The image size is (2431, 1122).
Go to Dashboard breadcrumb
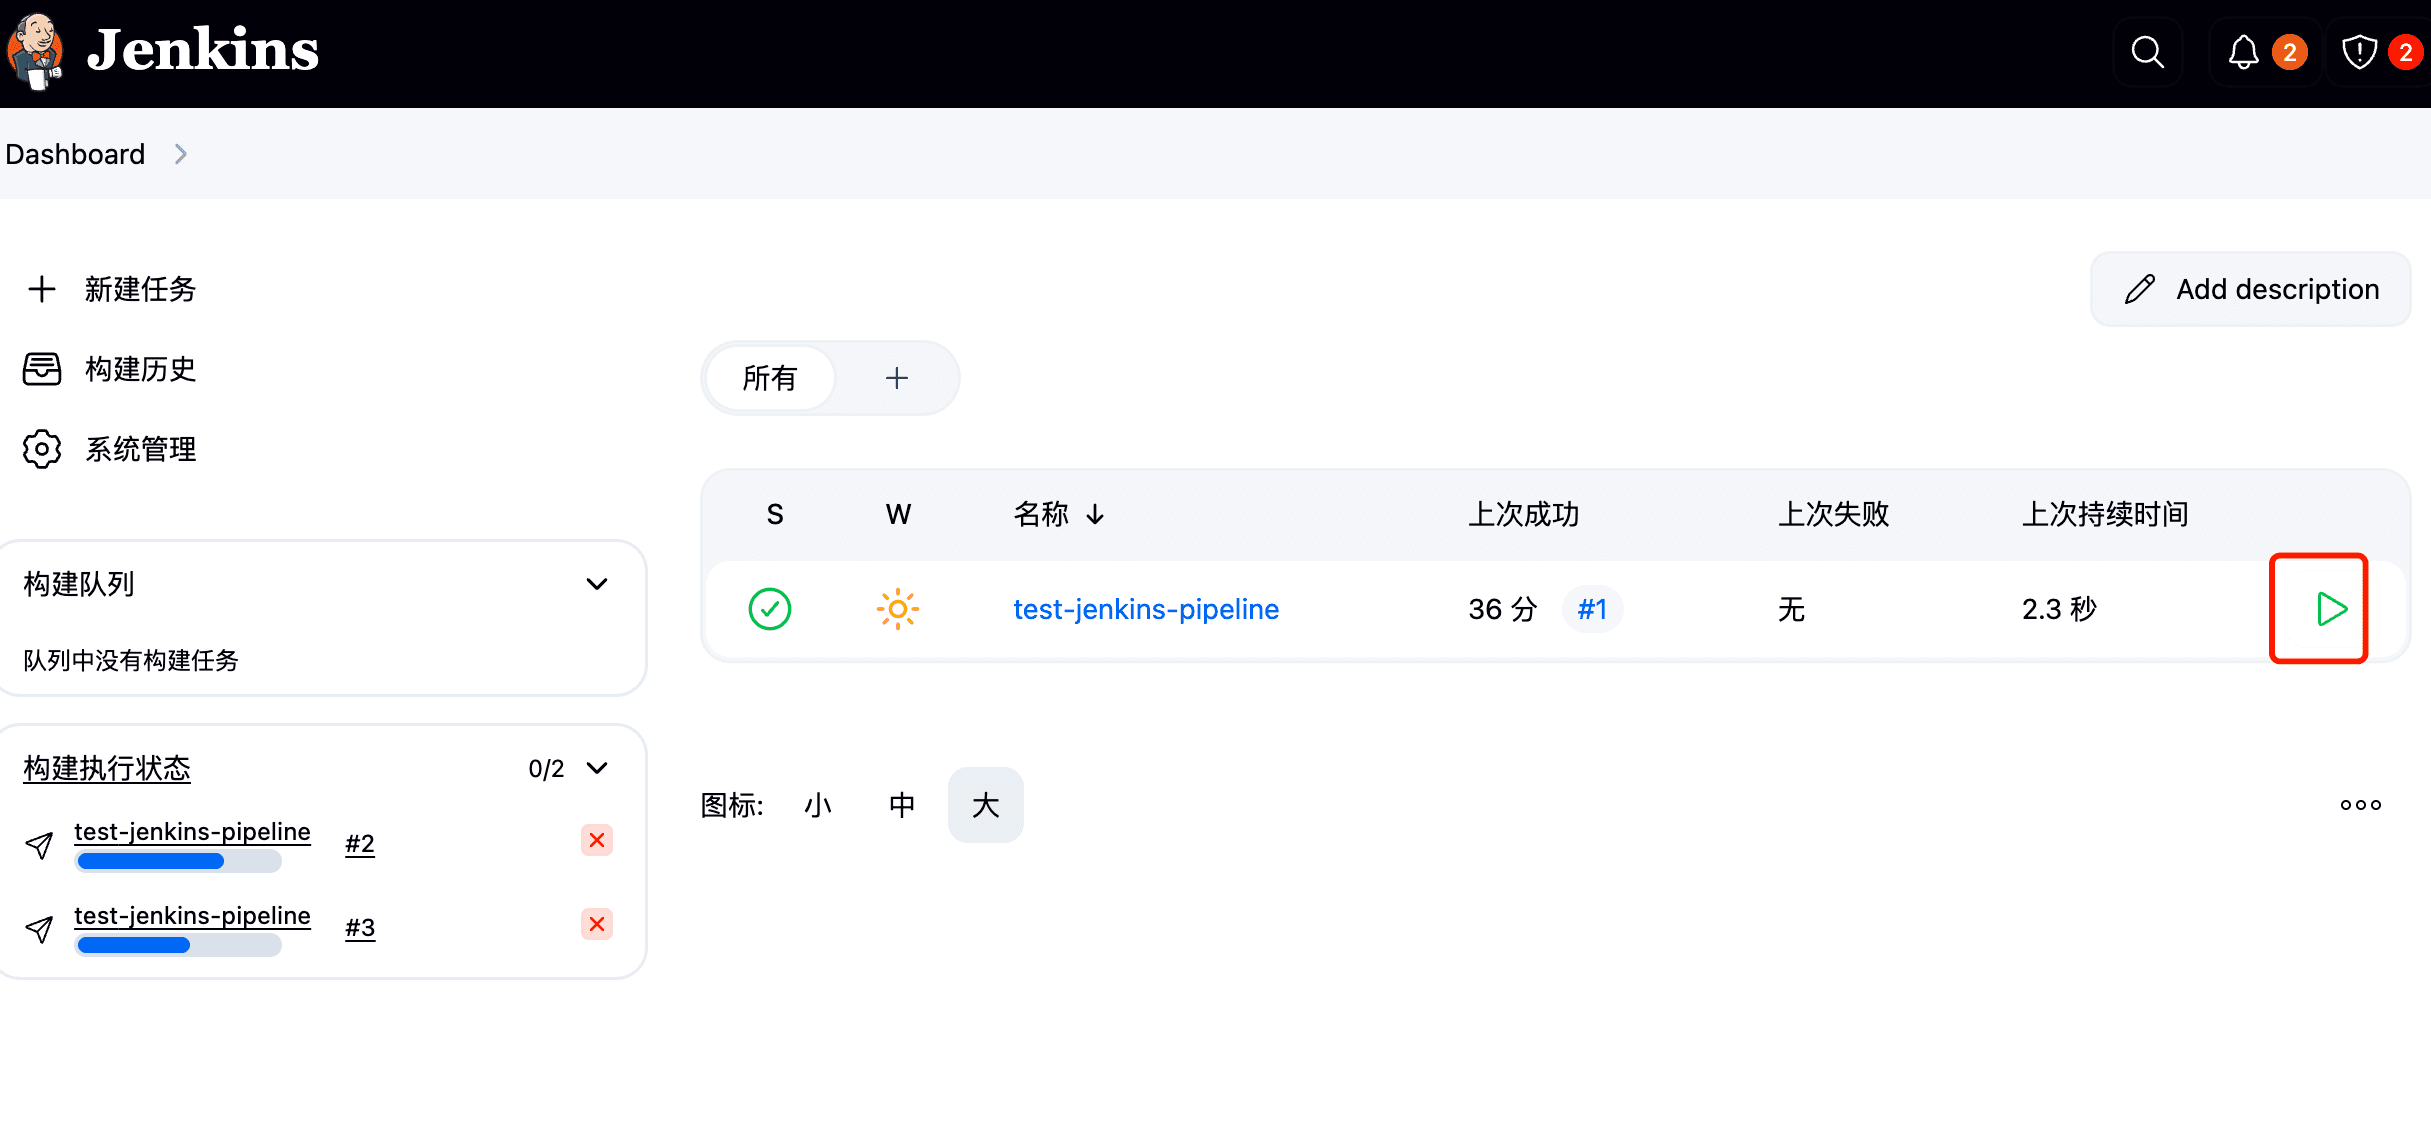[x=75, y=154]
